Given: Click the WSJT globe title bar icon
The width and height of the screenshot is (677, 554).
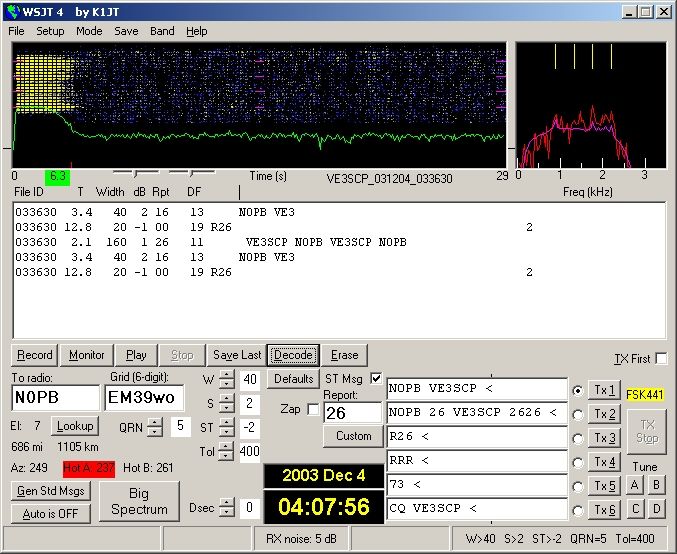Looking at the screenshot, I should (14, 11).
